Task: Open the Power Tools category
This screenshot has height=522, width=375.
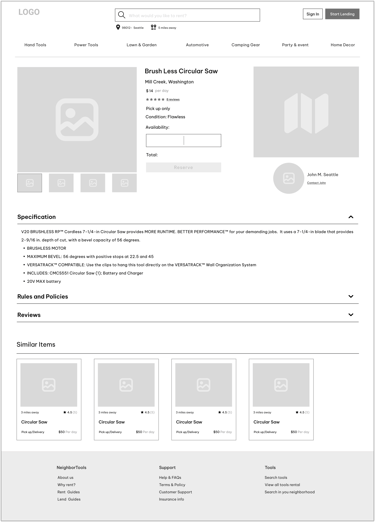Action: (86, 45)
